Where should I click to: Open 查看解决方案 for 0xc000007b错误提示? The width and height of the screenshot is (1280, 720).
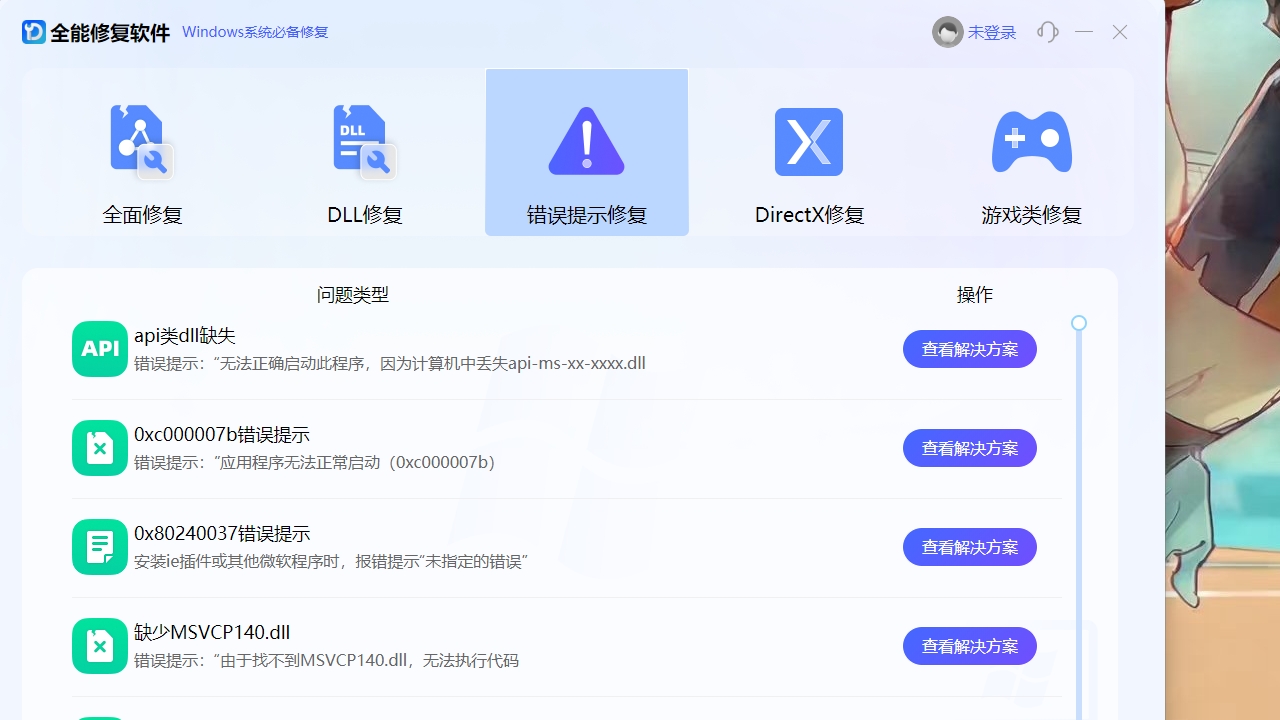point(969,447)
